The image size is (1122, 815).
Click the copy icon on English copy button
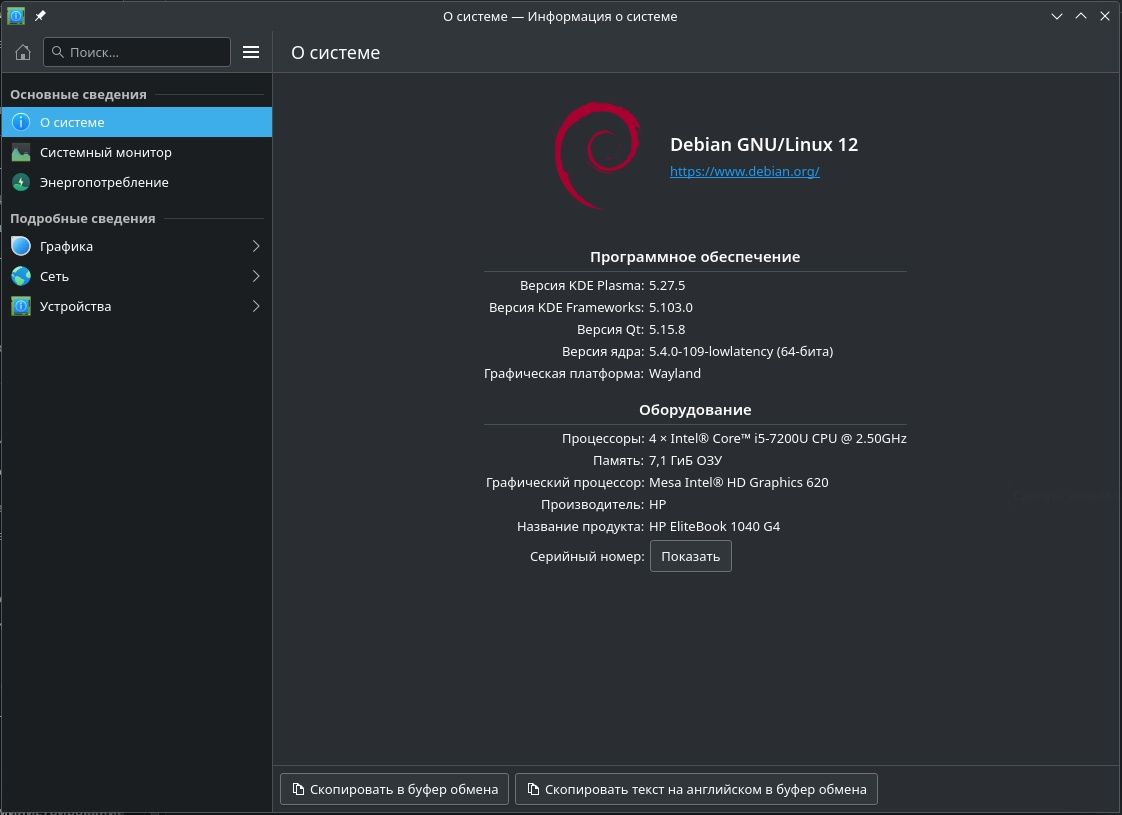point(533,789)
